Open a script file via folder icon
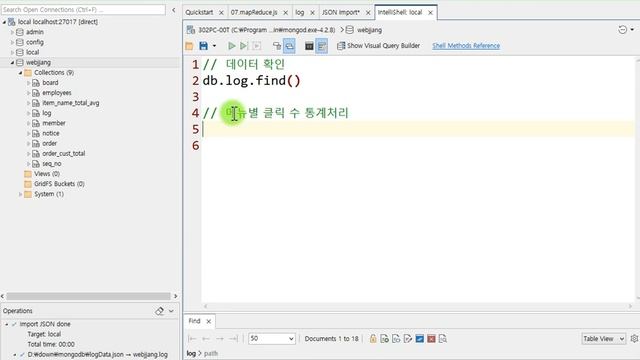640x360 pixels. pyautogui.click(x=189, y=46)
